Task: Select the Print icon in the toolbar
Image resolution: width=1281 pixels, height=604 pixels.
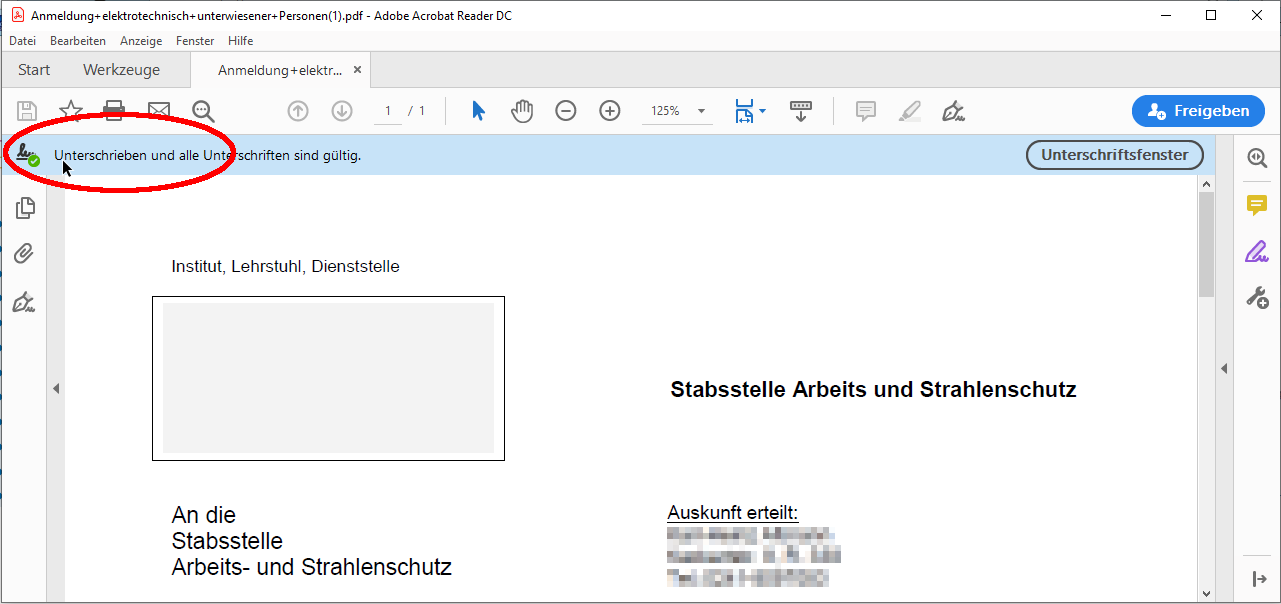Action: [x=114, y=110]
